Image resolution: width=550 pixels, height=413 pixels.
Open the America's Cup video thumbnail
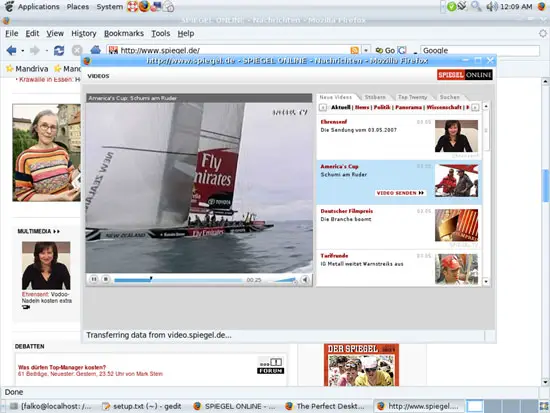[x=456, y=180]
